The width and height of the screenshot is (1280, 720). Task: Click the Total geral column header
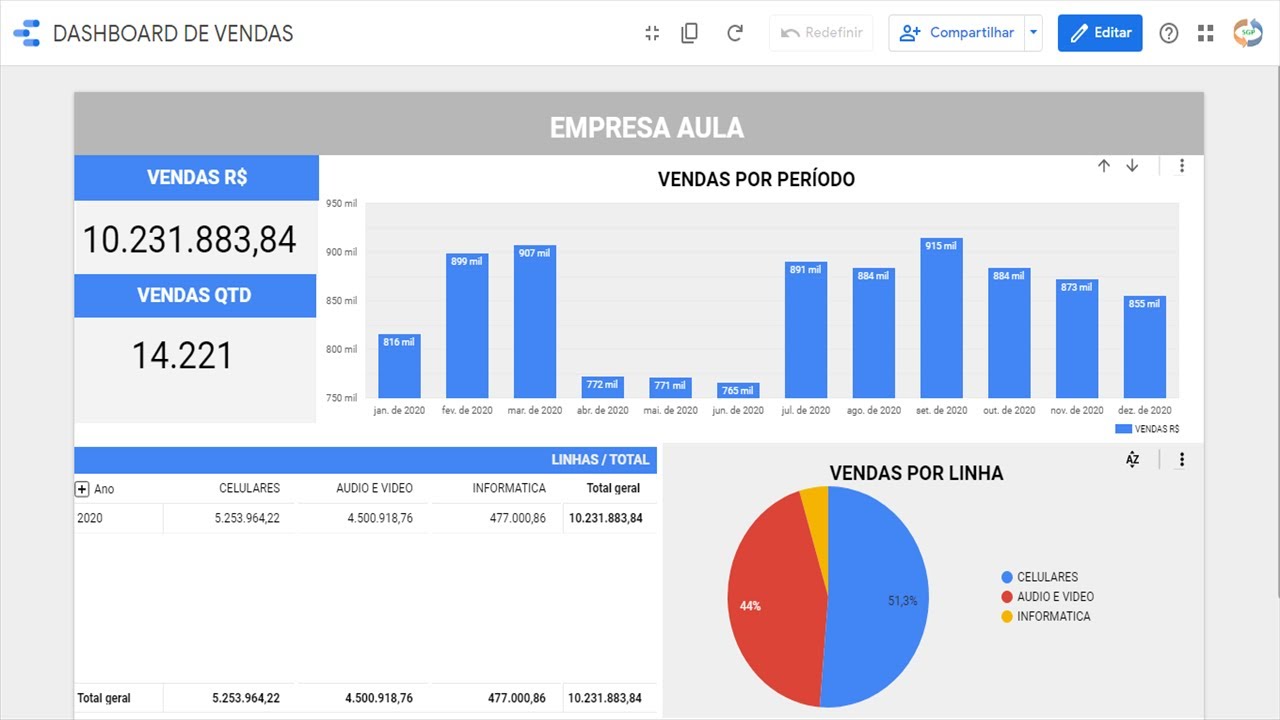coord(613,489)
